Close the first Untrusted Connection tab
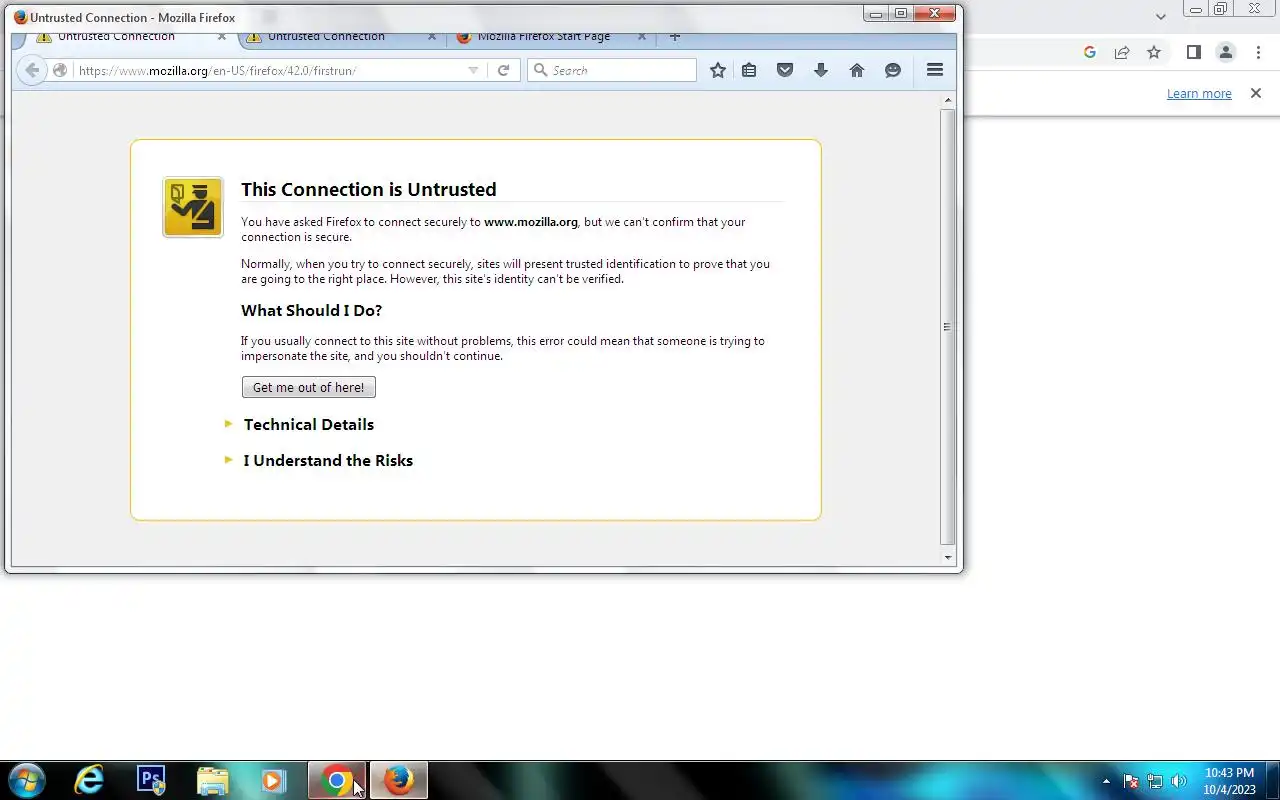This screenshot has height=800, width=1280. tap(222, 37)
